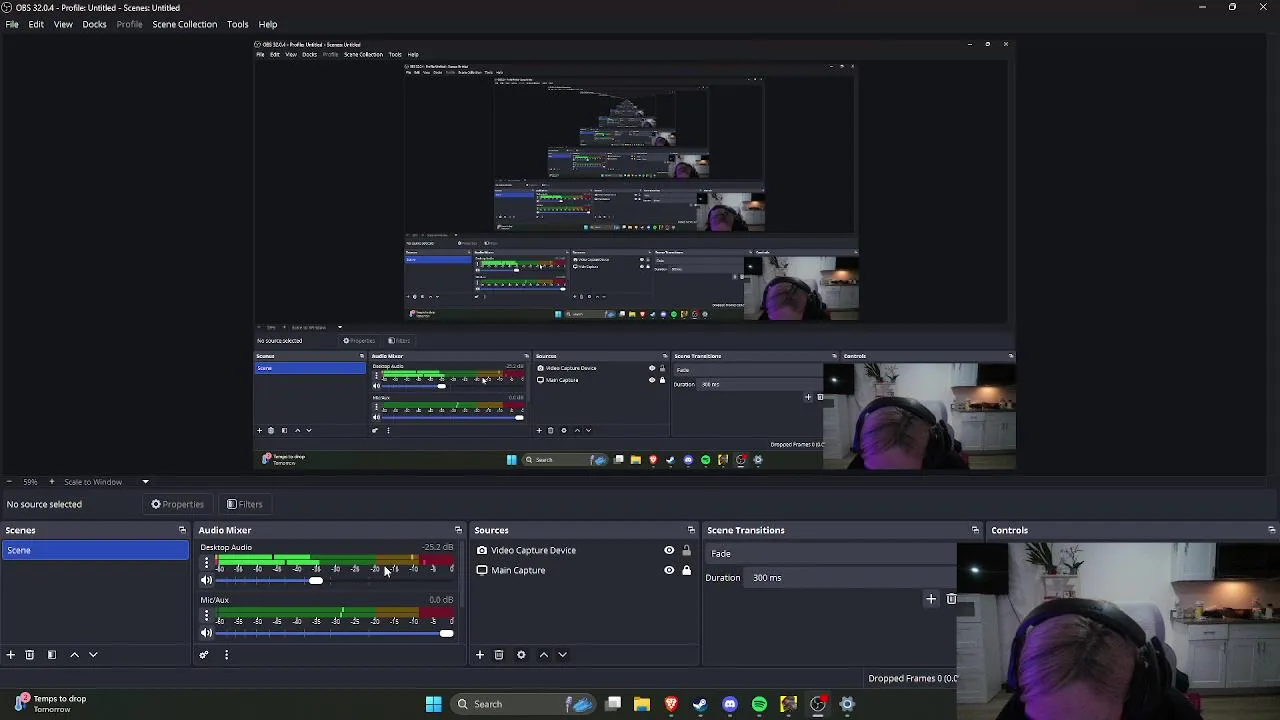Add a new scene with plus icon
Image resolution: width=1280 pixels, height=720 pixels.
(x=11, y=655)
